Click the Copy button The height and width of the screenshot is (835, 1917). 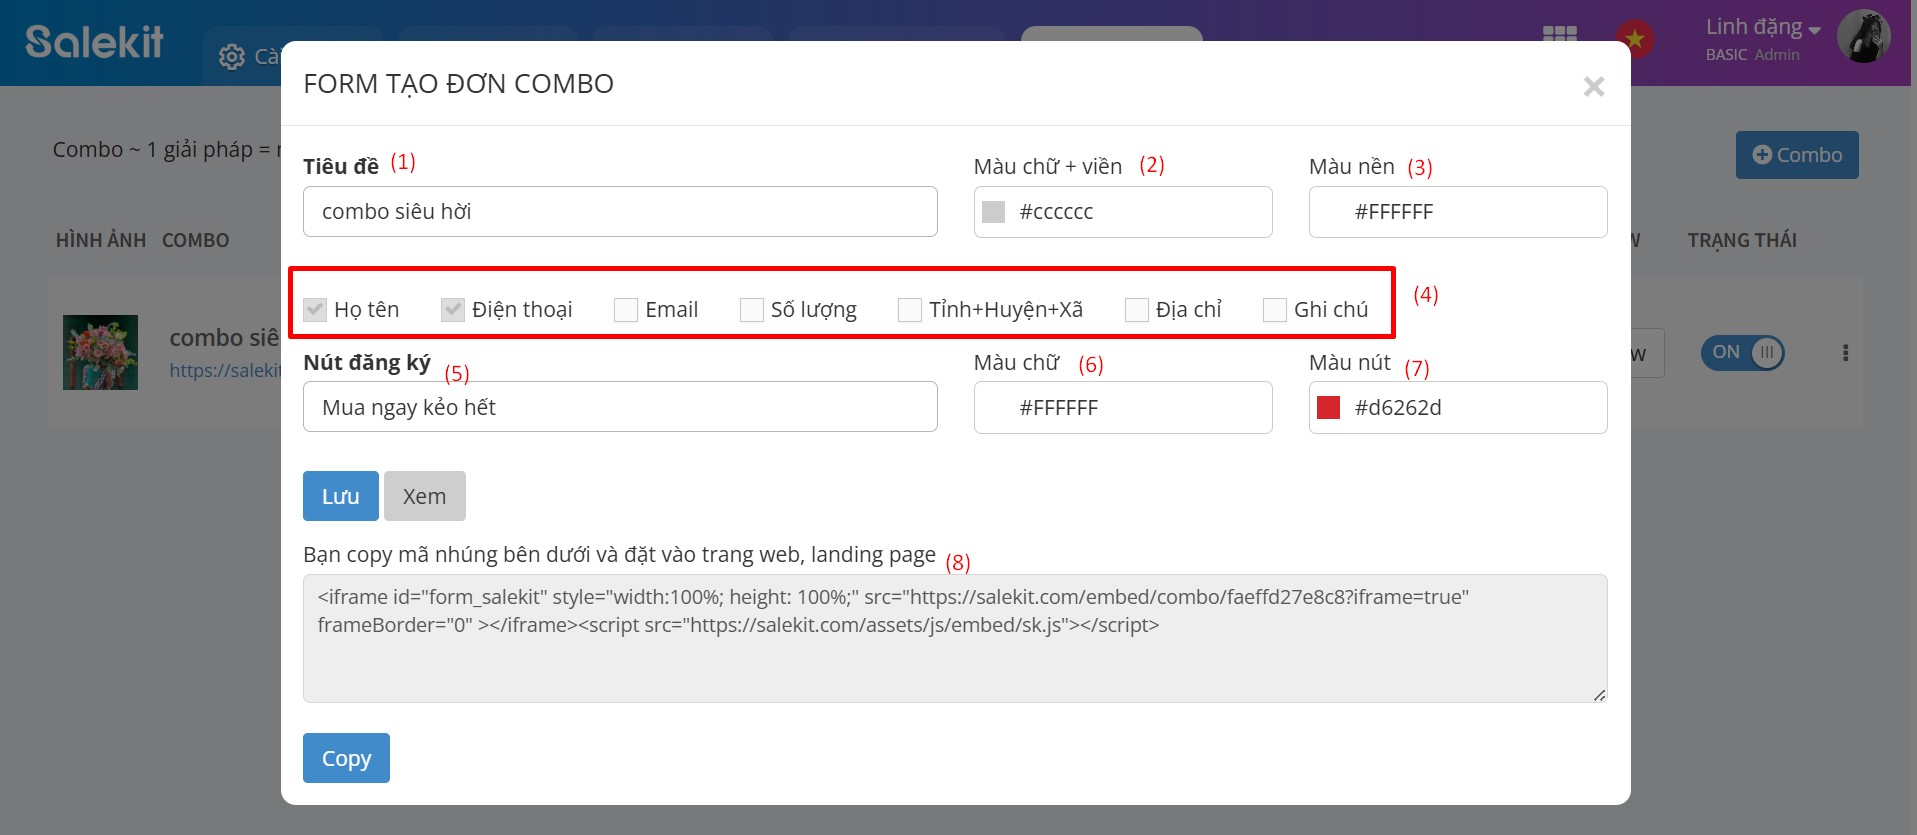pyautogui.click(x=346, y=758)
